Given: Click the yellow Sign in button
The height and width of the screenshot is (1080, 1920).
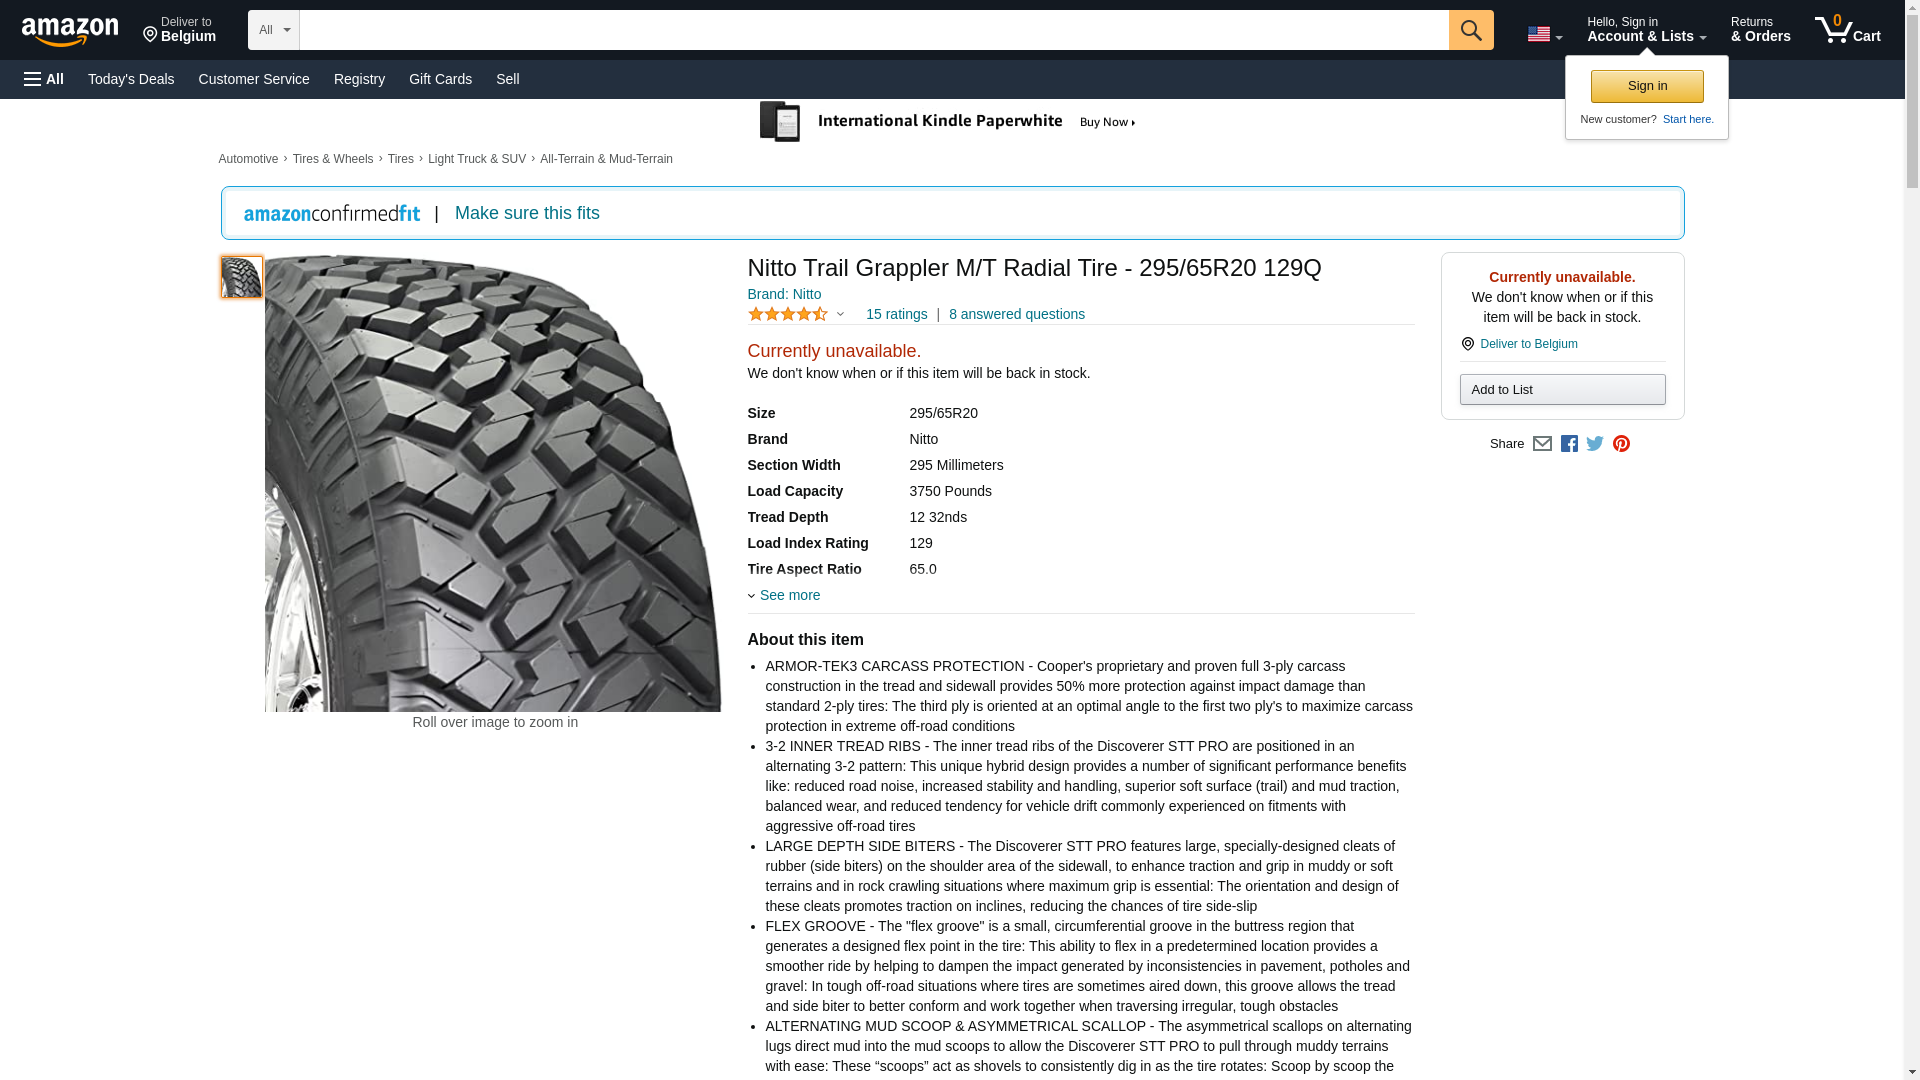Looking at the screenshot, I should click(x=1647, y=86).
